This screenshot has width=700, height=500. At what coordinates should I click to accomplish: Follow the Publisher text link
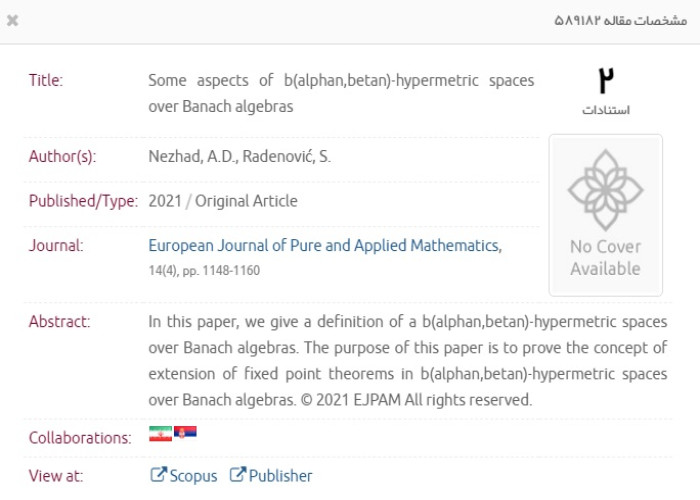coord(280,476)
